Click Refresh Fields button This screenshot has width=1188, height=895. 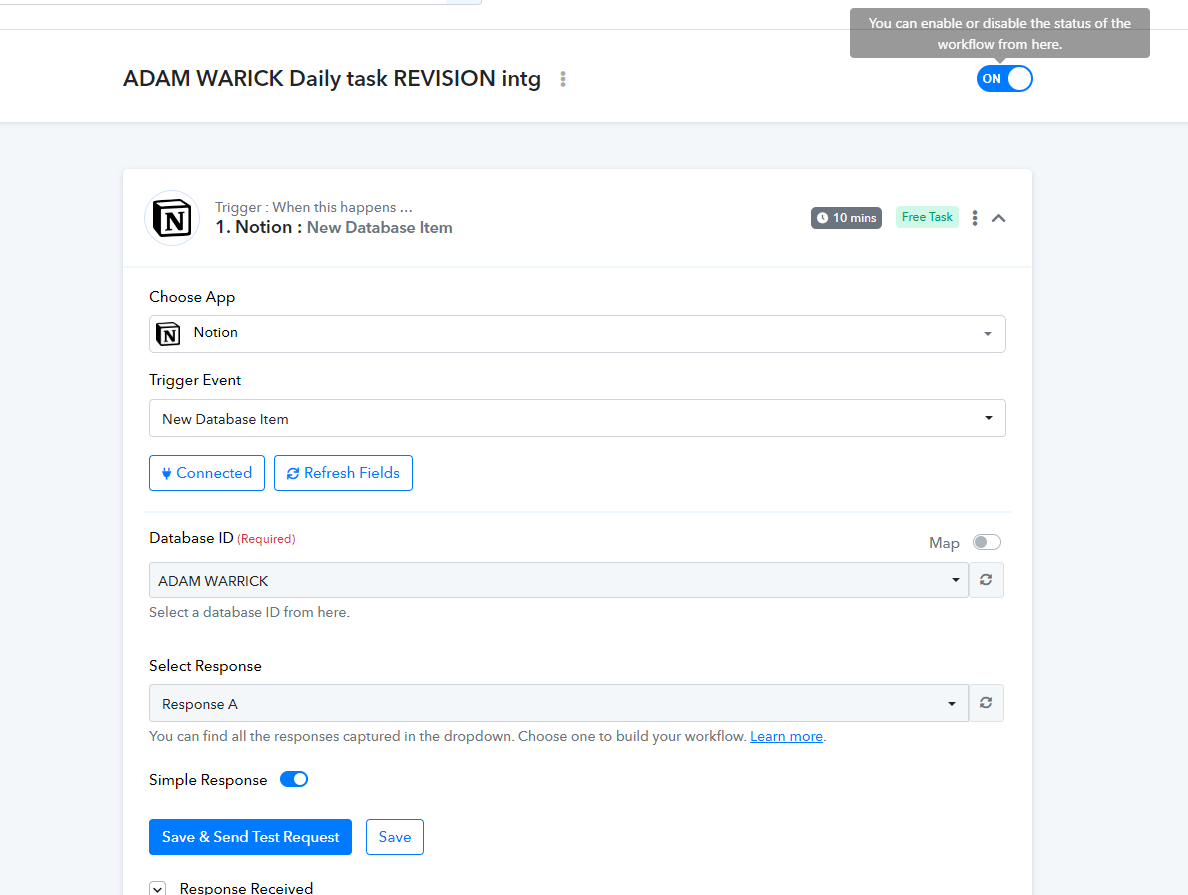coord(343,473)
